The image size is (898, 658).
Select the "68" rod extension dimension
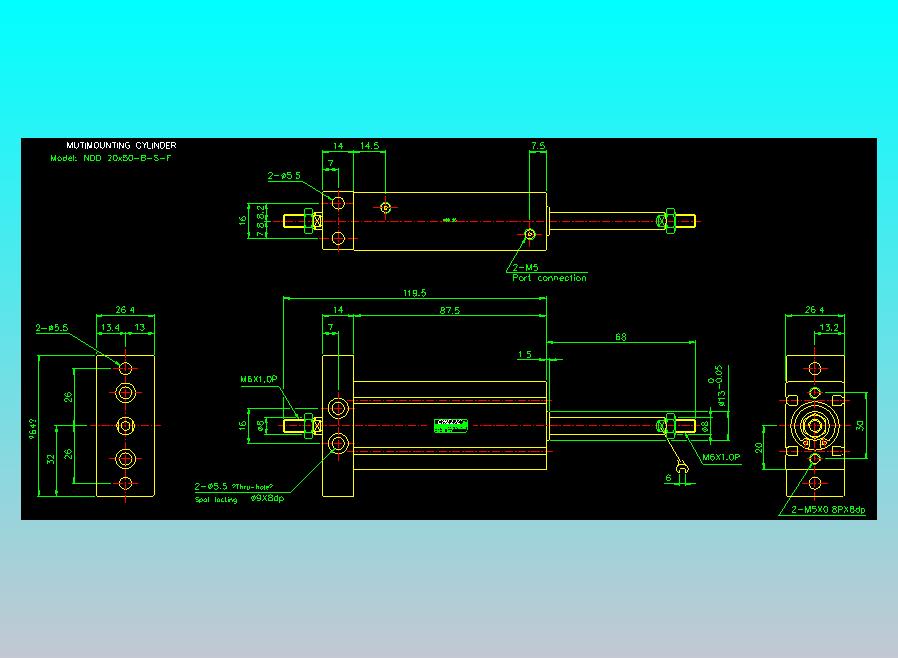coord(621,337)
